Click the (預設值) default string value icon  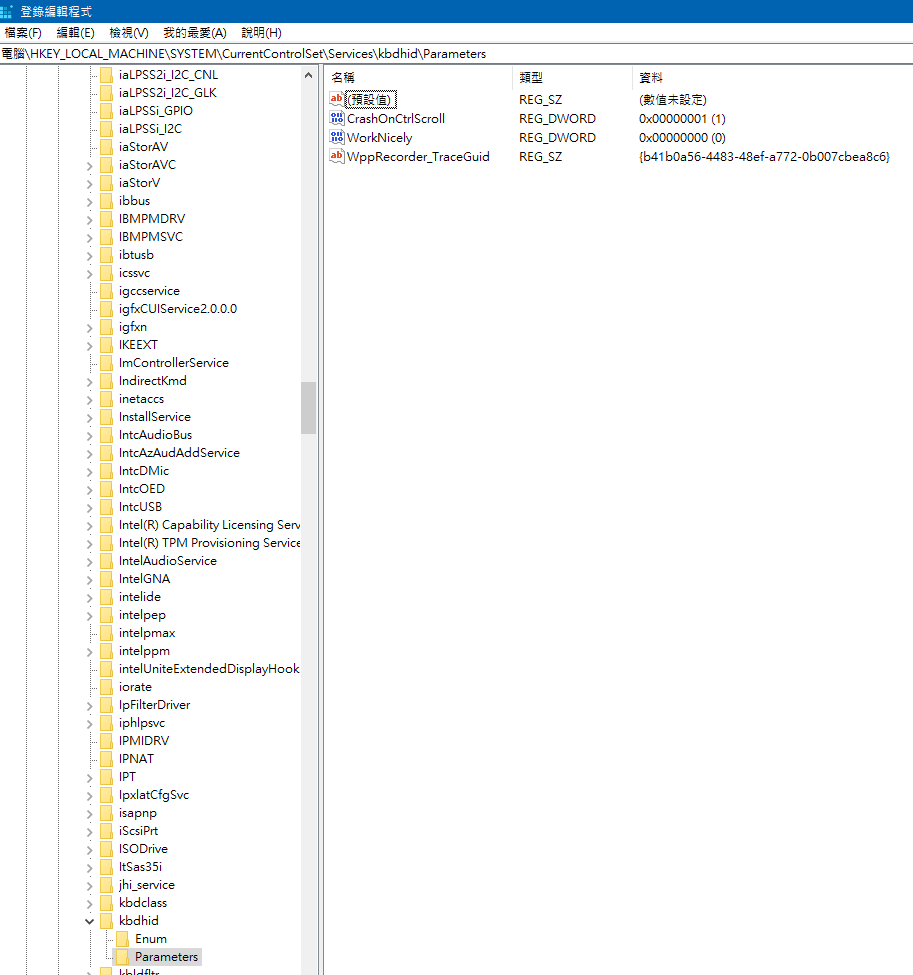pos(336,100)
